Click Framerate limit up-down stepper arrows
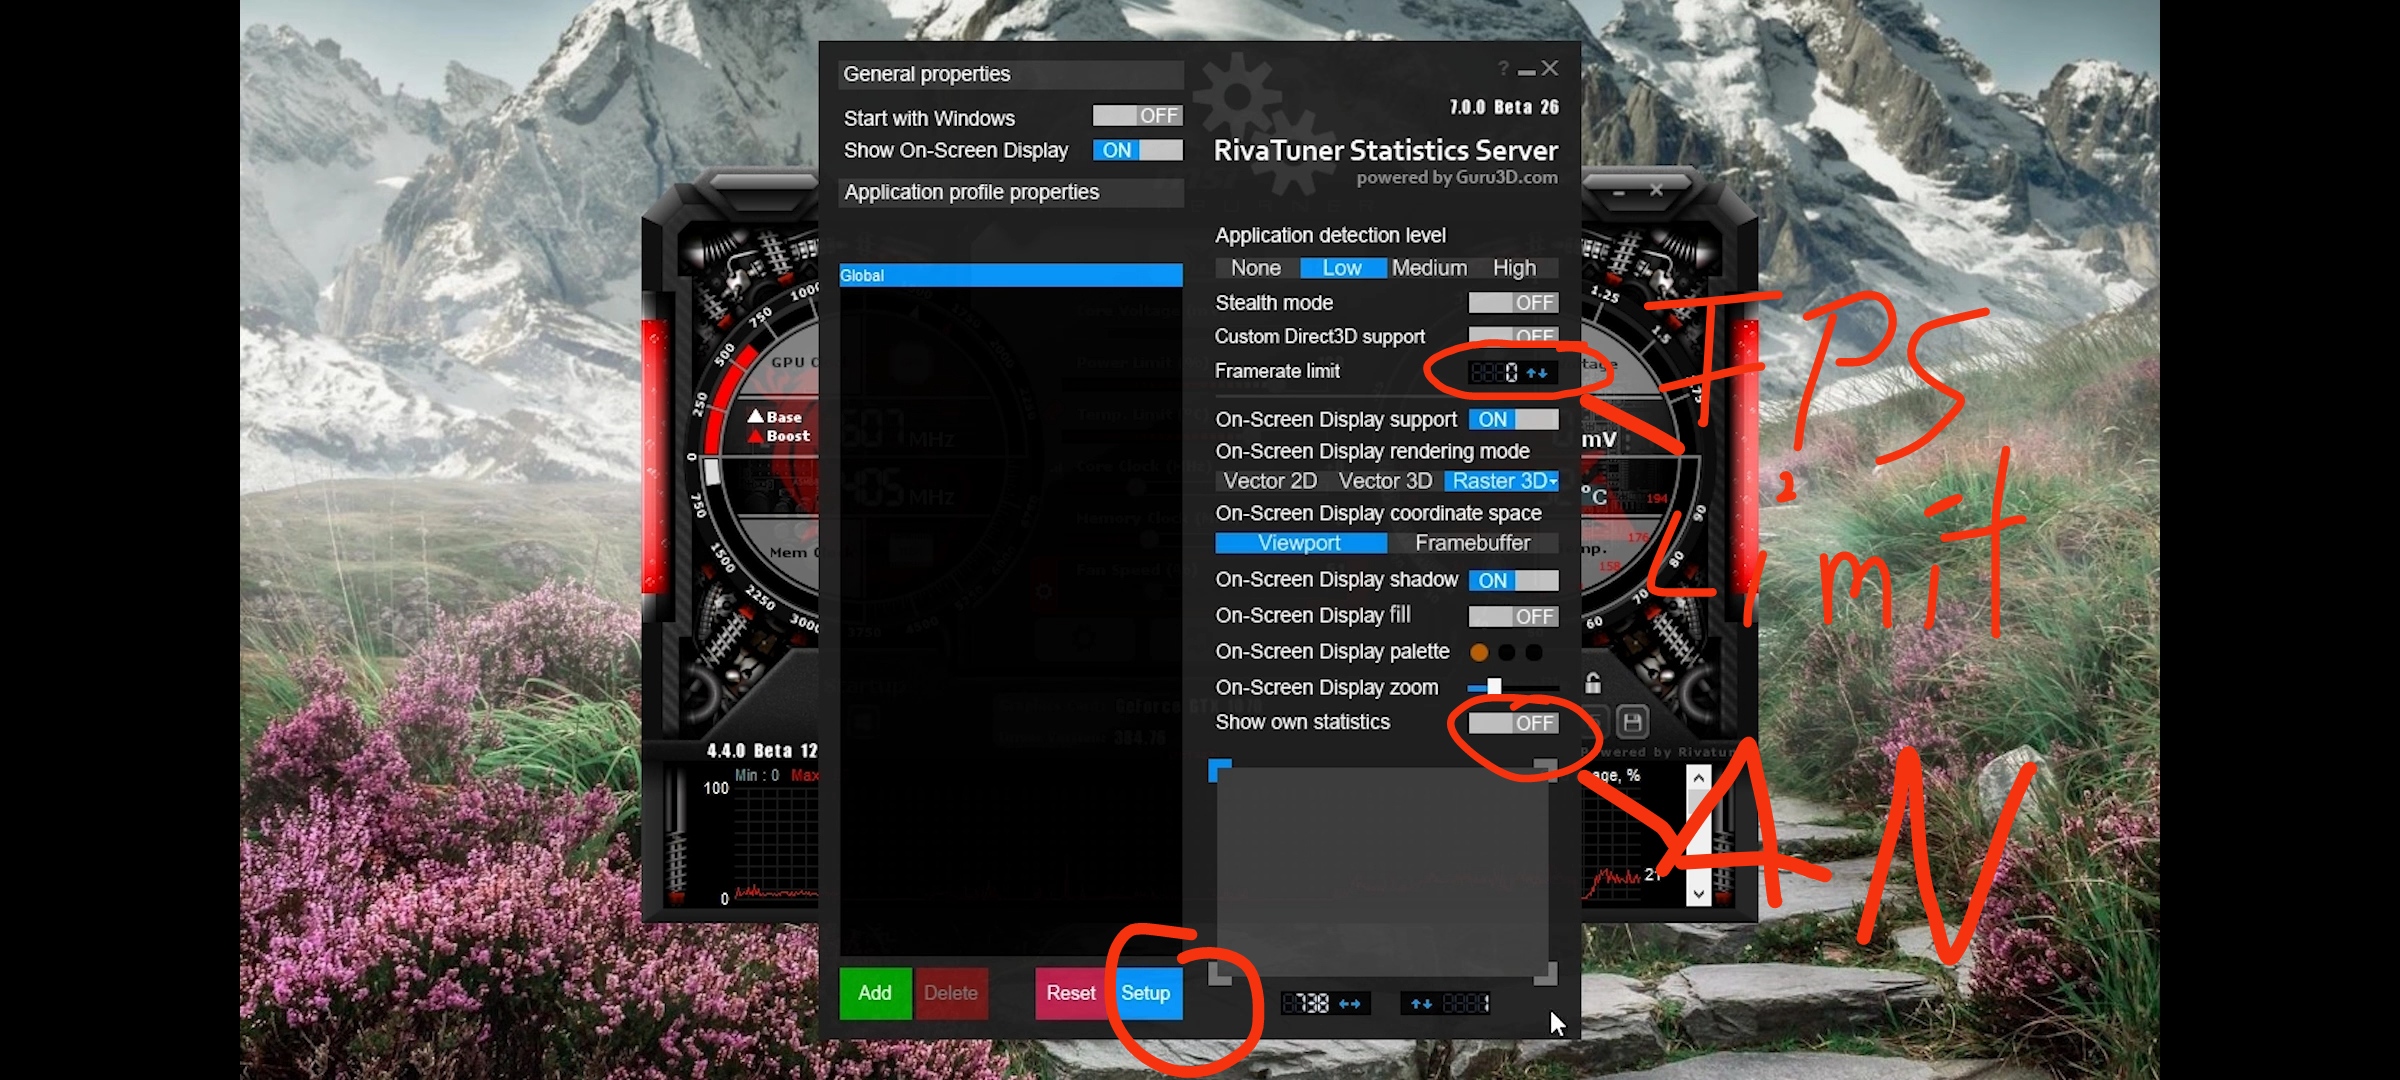Screen dimensions: 2400x1080 click(1537, 373)
